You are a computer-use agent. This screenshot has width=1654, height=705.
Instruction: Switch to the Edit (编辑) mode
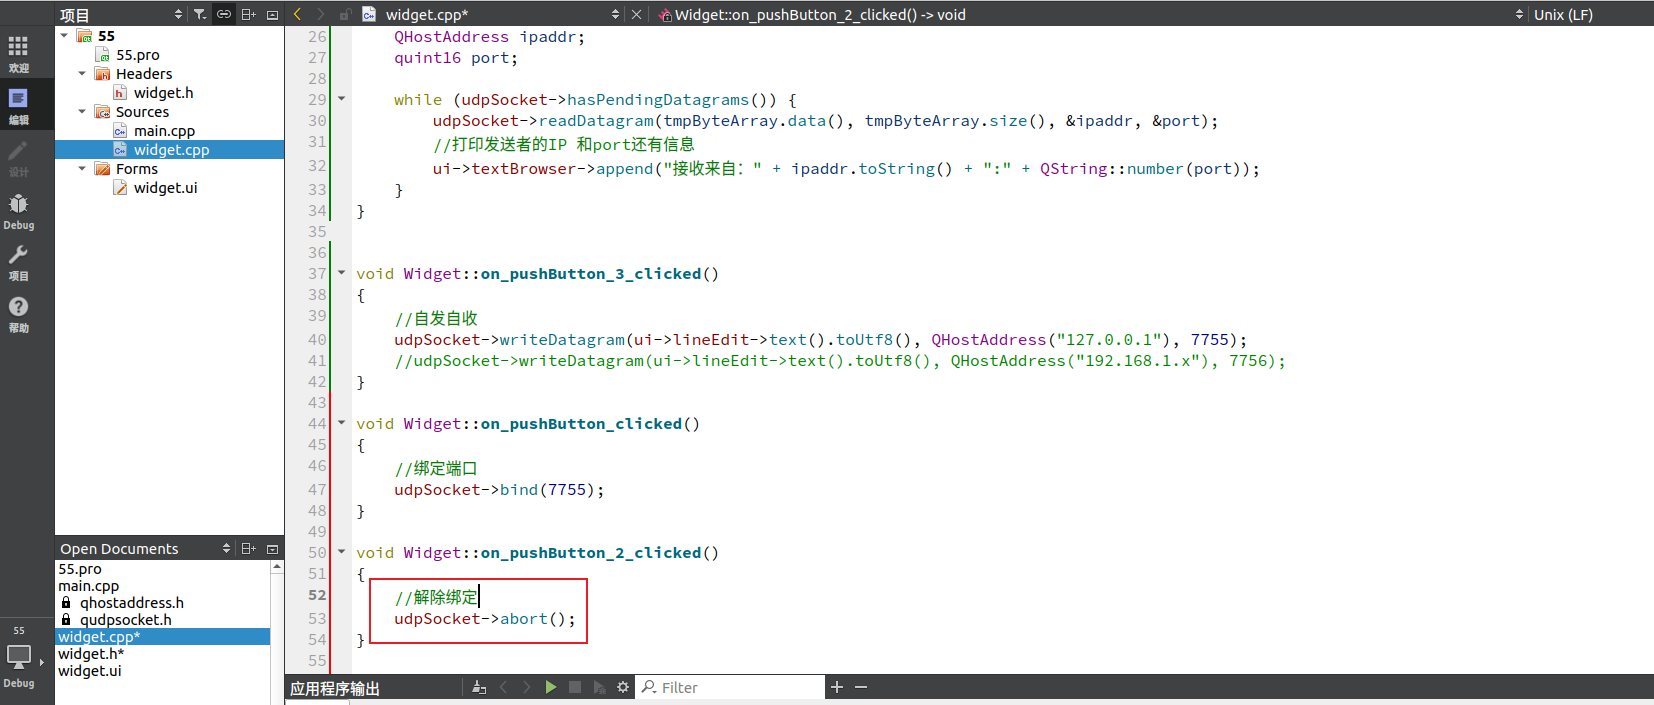pyautogui.click(x=18, y=106)
